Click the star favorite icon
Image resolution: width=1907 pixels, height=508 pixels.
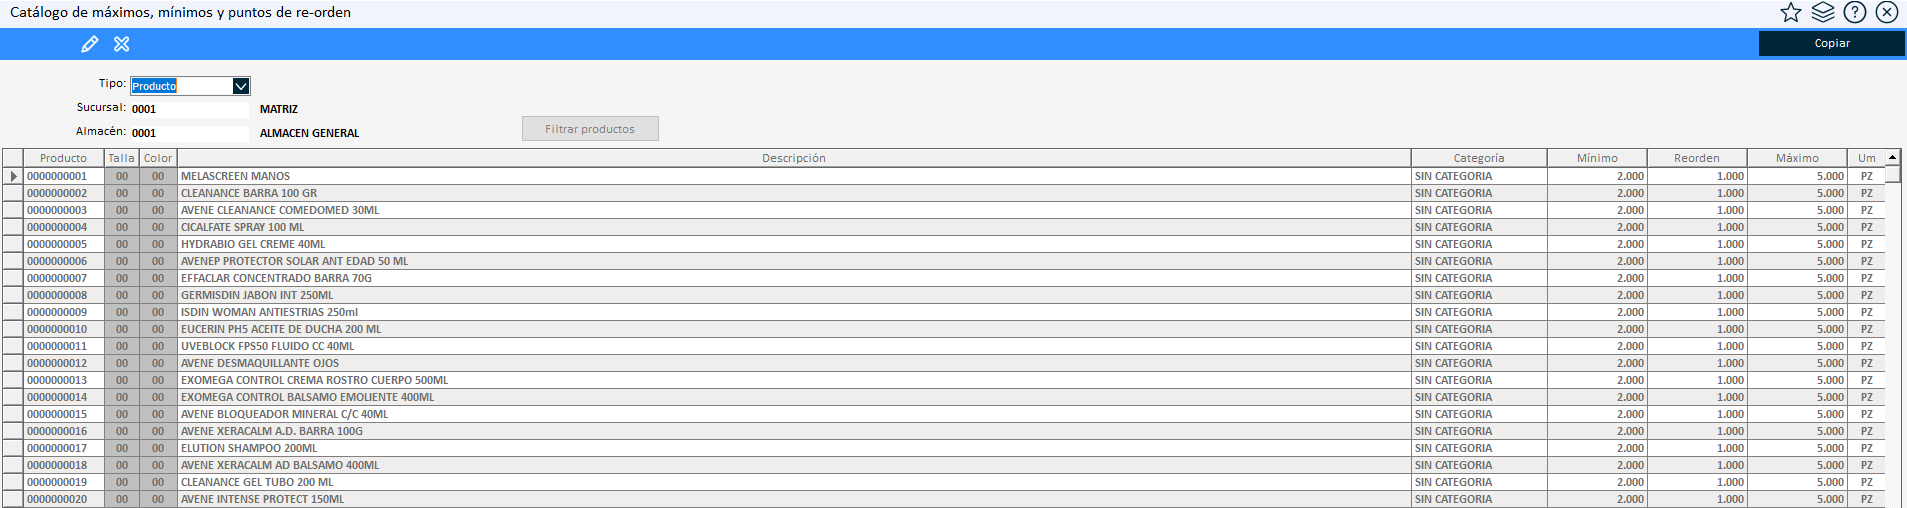(1790, 12)
